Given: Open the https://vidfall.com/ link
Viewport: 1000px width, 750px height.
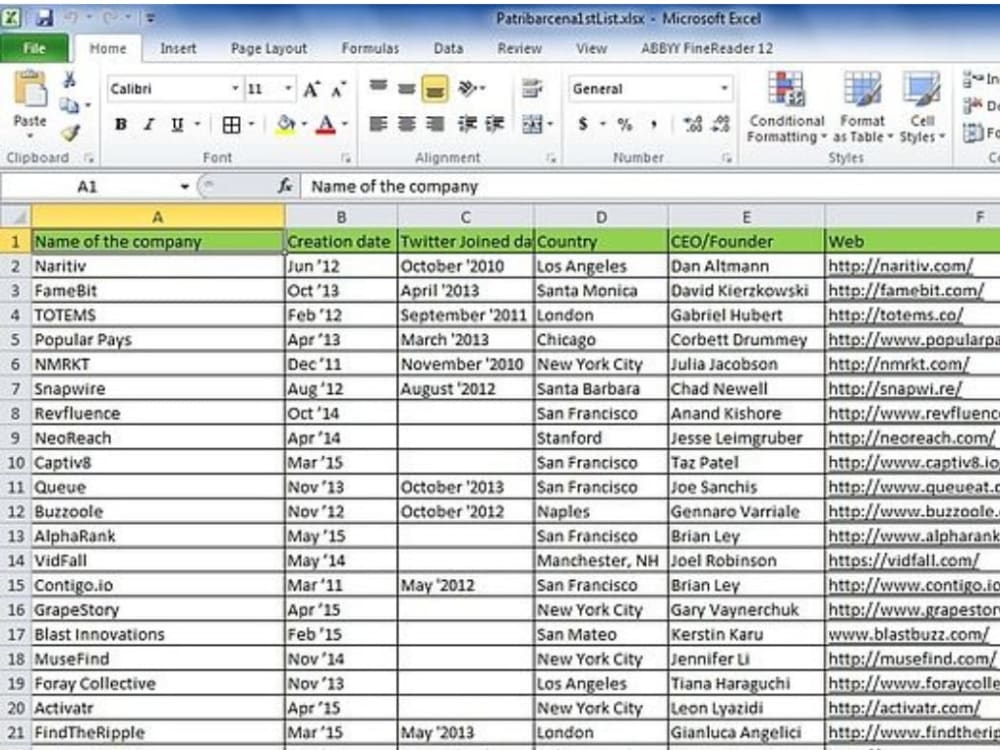Looking at the screenshot, I should pos(904,561).
